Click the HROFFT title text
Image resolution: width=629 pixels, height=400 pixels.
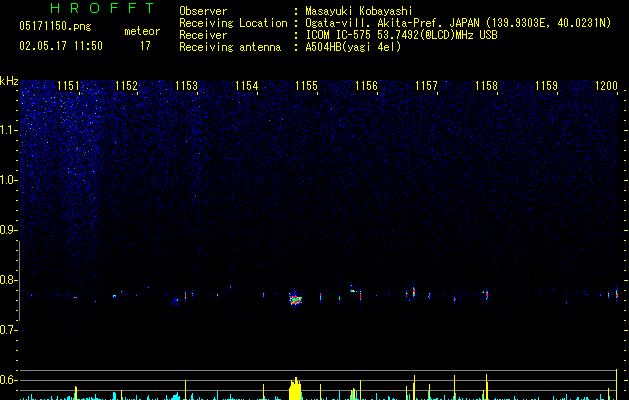[102, 8]
